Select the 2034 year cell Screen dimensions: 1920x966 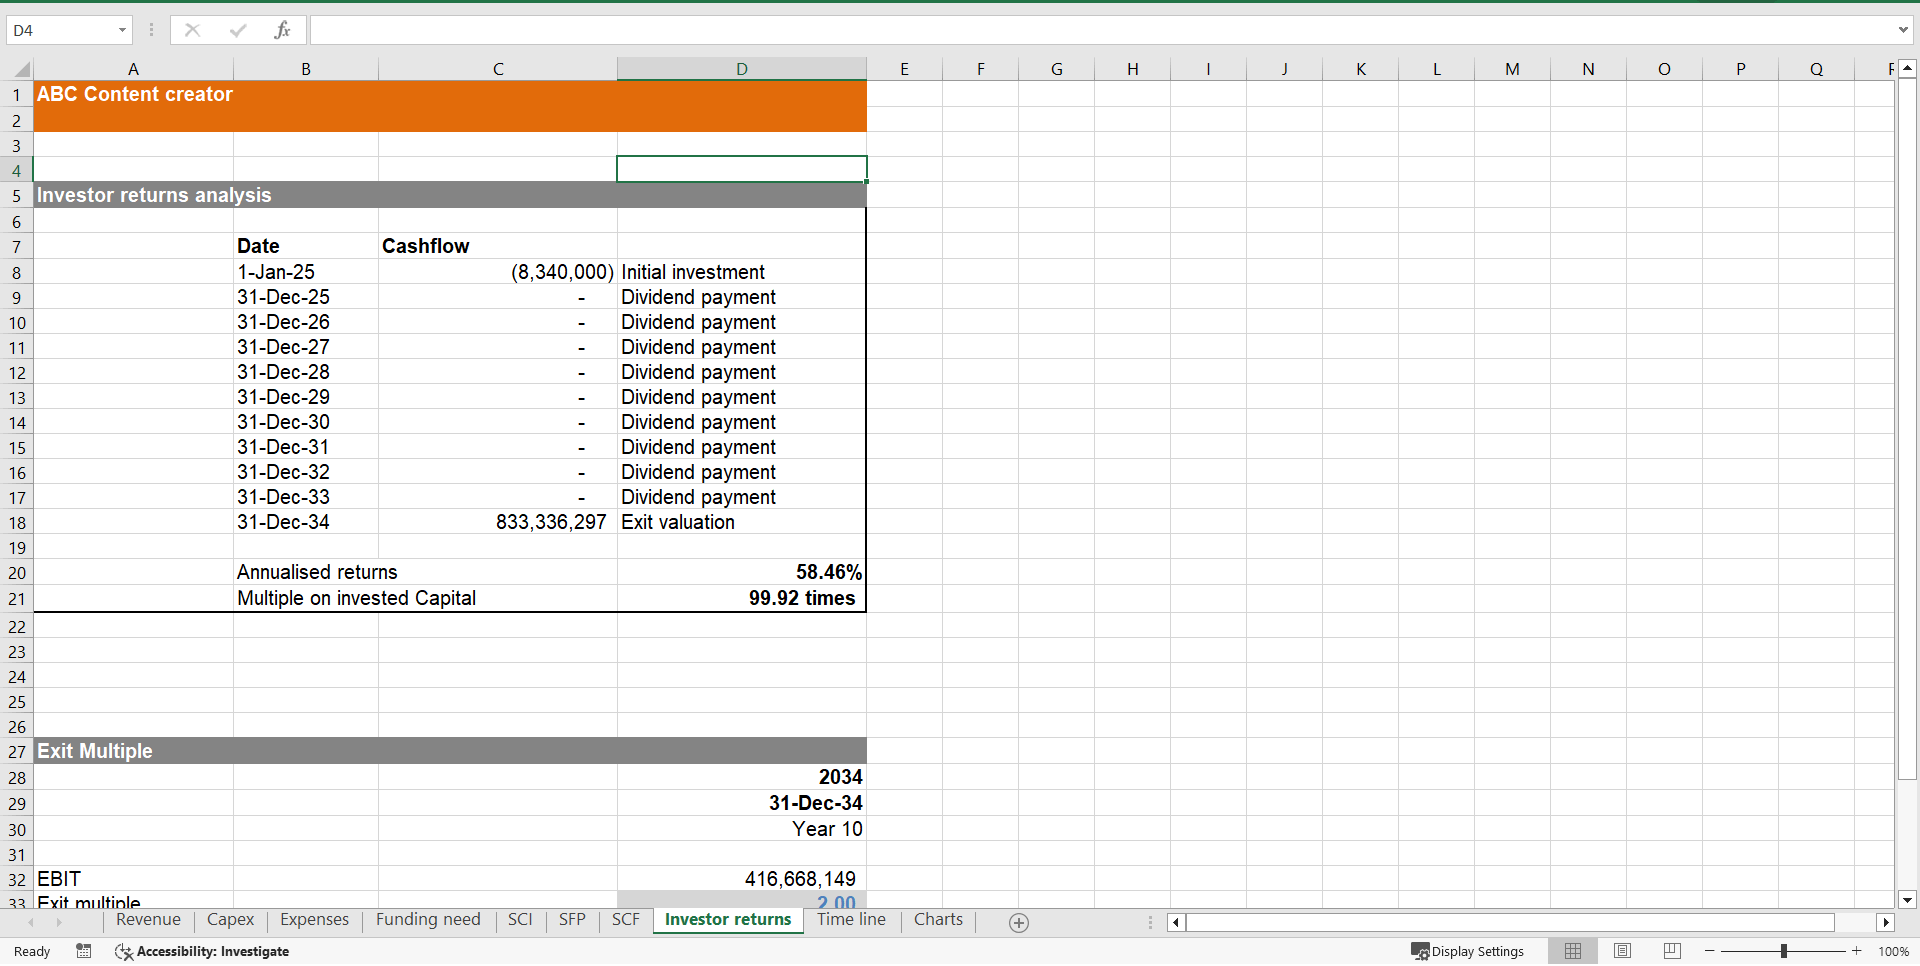(742, 777)
